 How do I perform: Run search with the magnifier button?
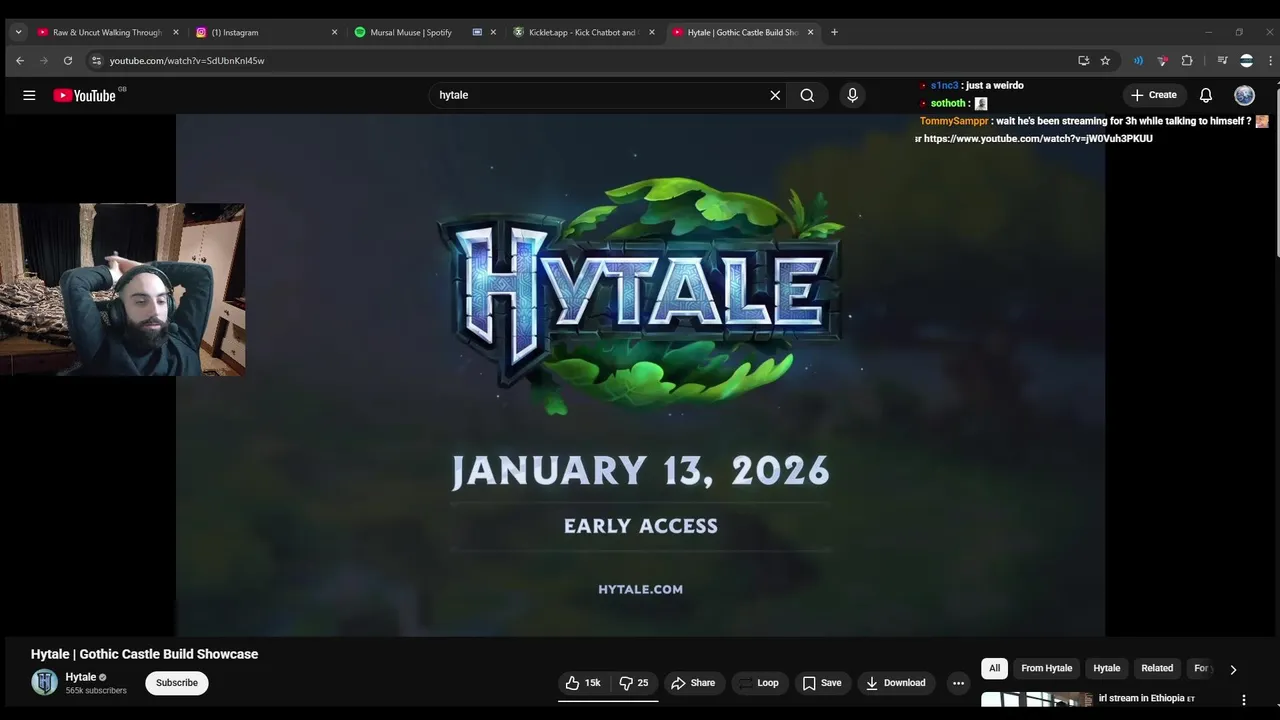(x=807, y=95)
